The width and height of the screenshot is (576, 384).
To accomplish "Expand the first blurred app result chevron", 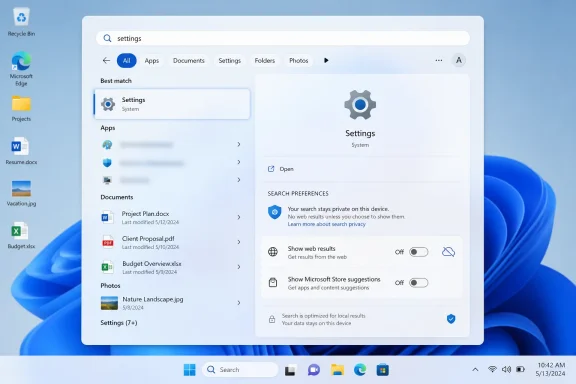I will tap(239, 144).
